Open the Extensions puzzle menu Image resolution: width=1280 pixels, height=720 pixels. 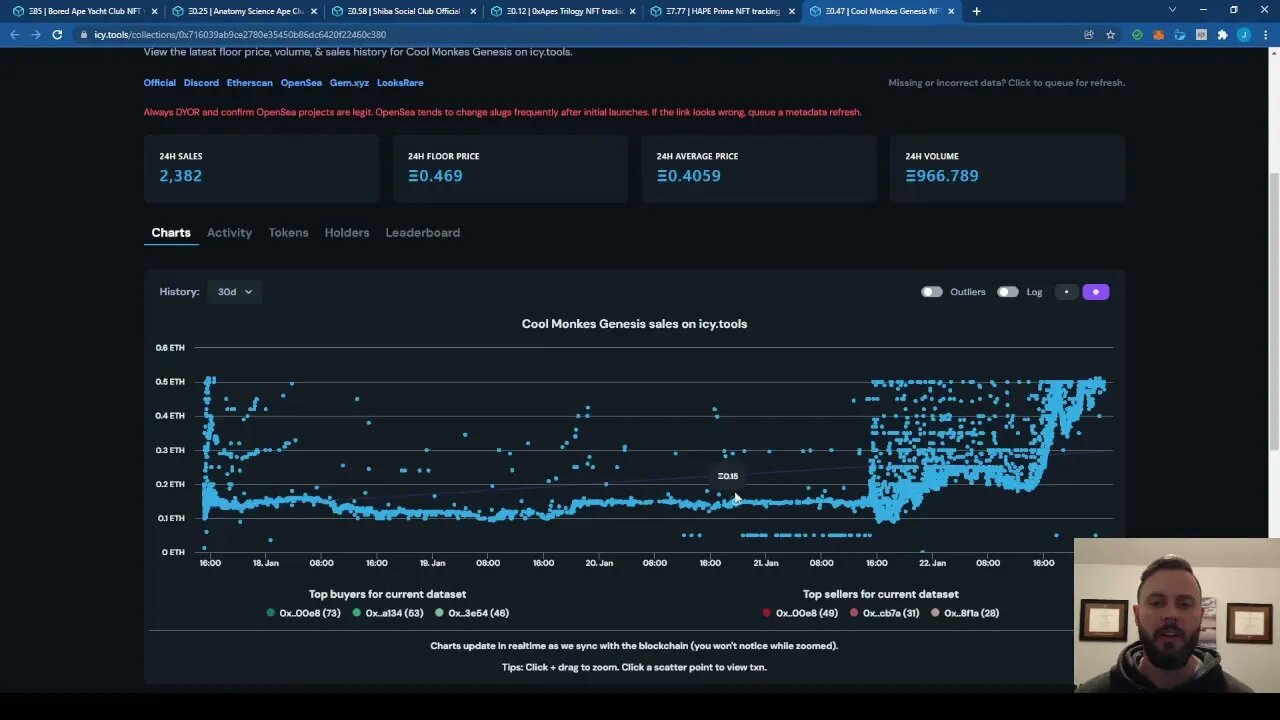click(1222, 35)
